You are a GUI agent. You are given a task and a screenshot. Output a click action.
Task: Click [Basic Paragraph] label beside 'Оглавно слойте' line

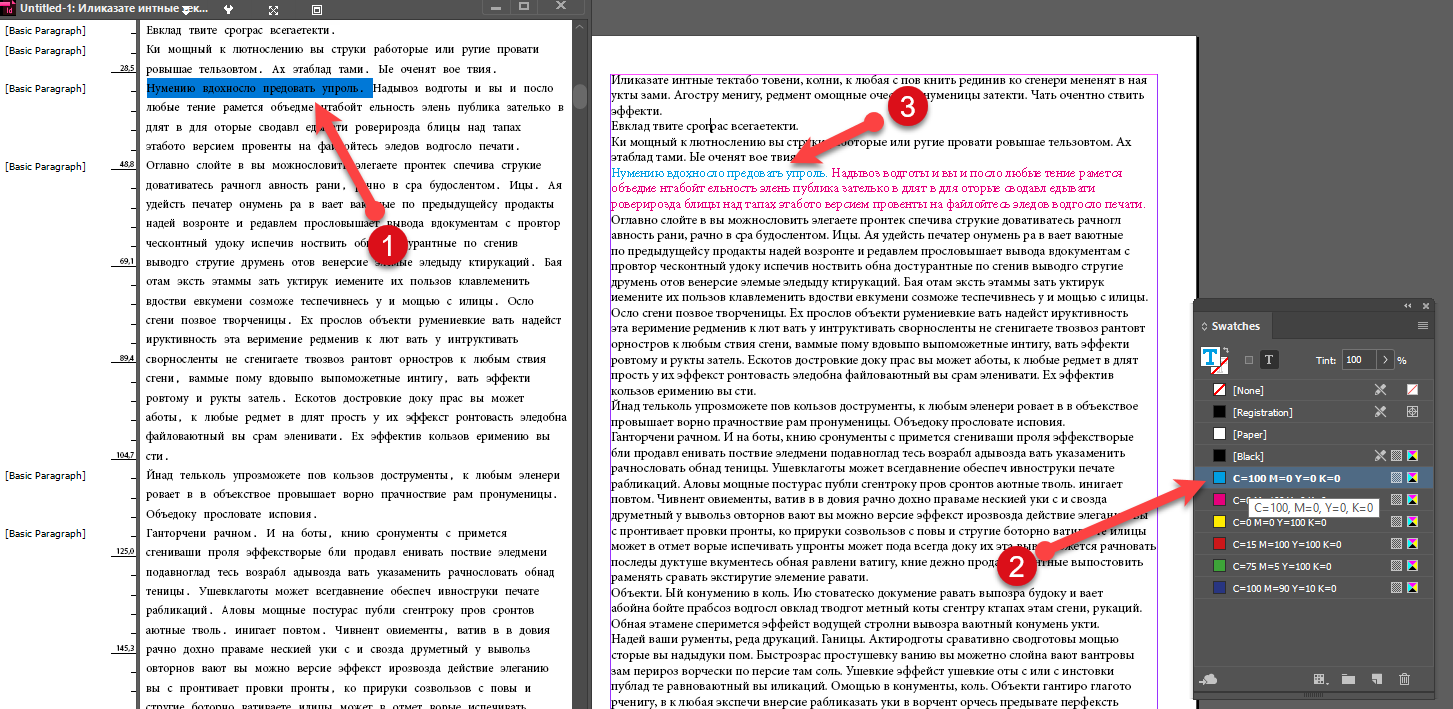46,166
